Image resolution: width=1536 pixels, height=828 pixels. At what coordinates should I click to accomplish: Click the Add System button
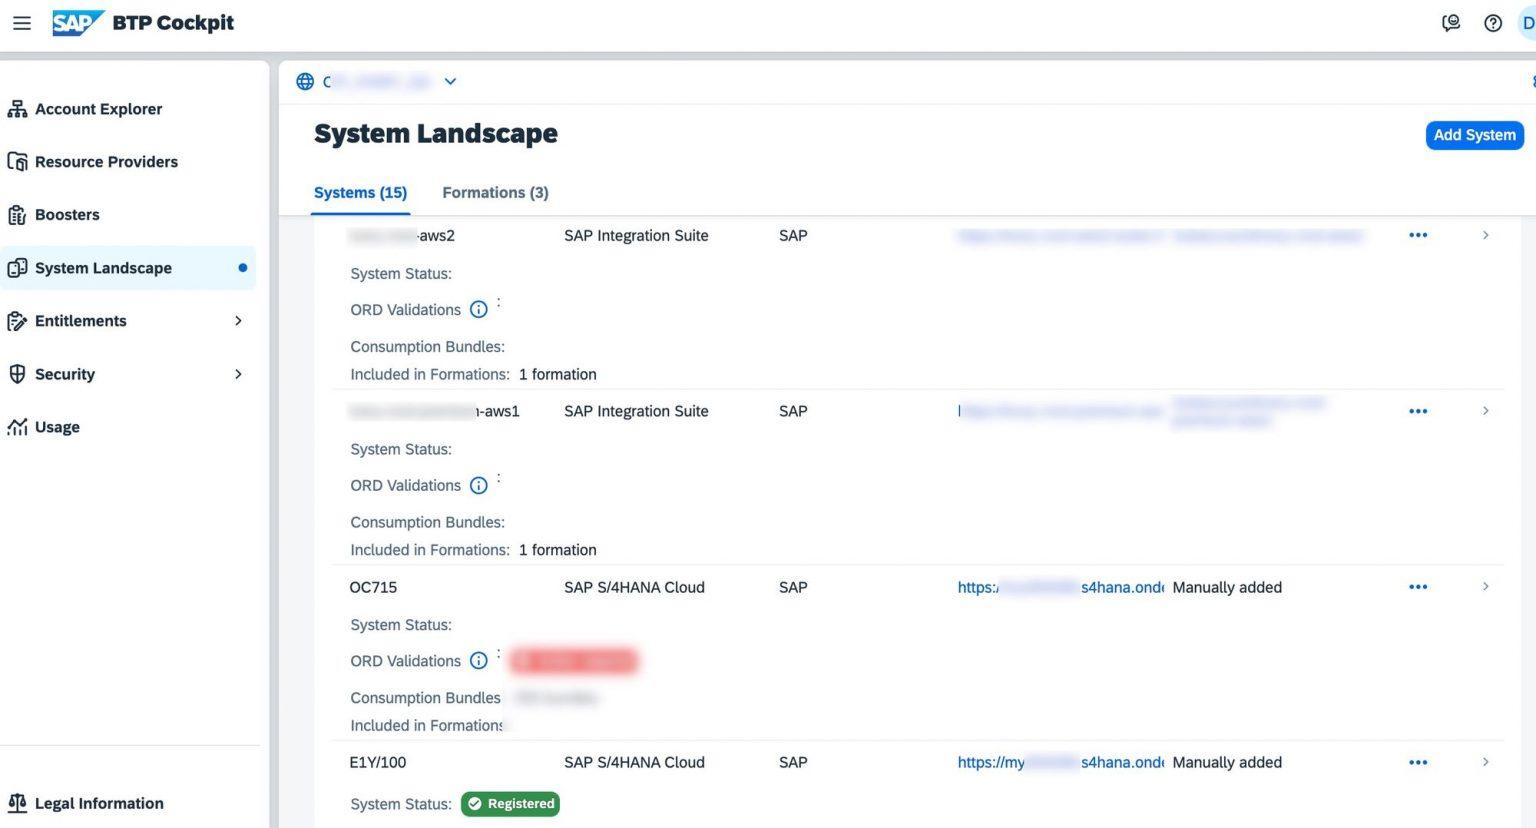tap(1474, 135)
